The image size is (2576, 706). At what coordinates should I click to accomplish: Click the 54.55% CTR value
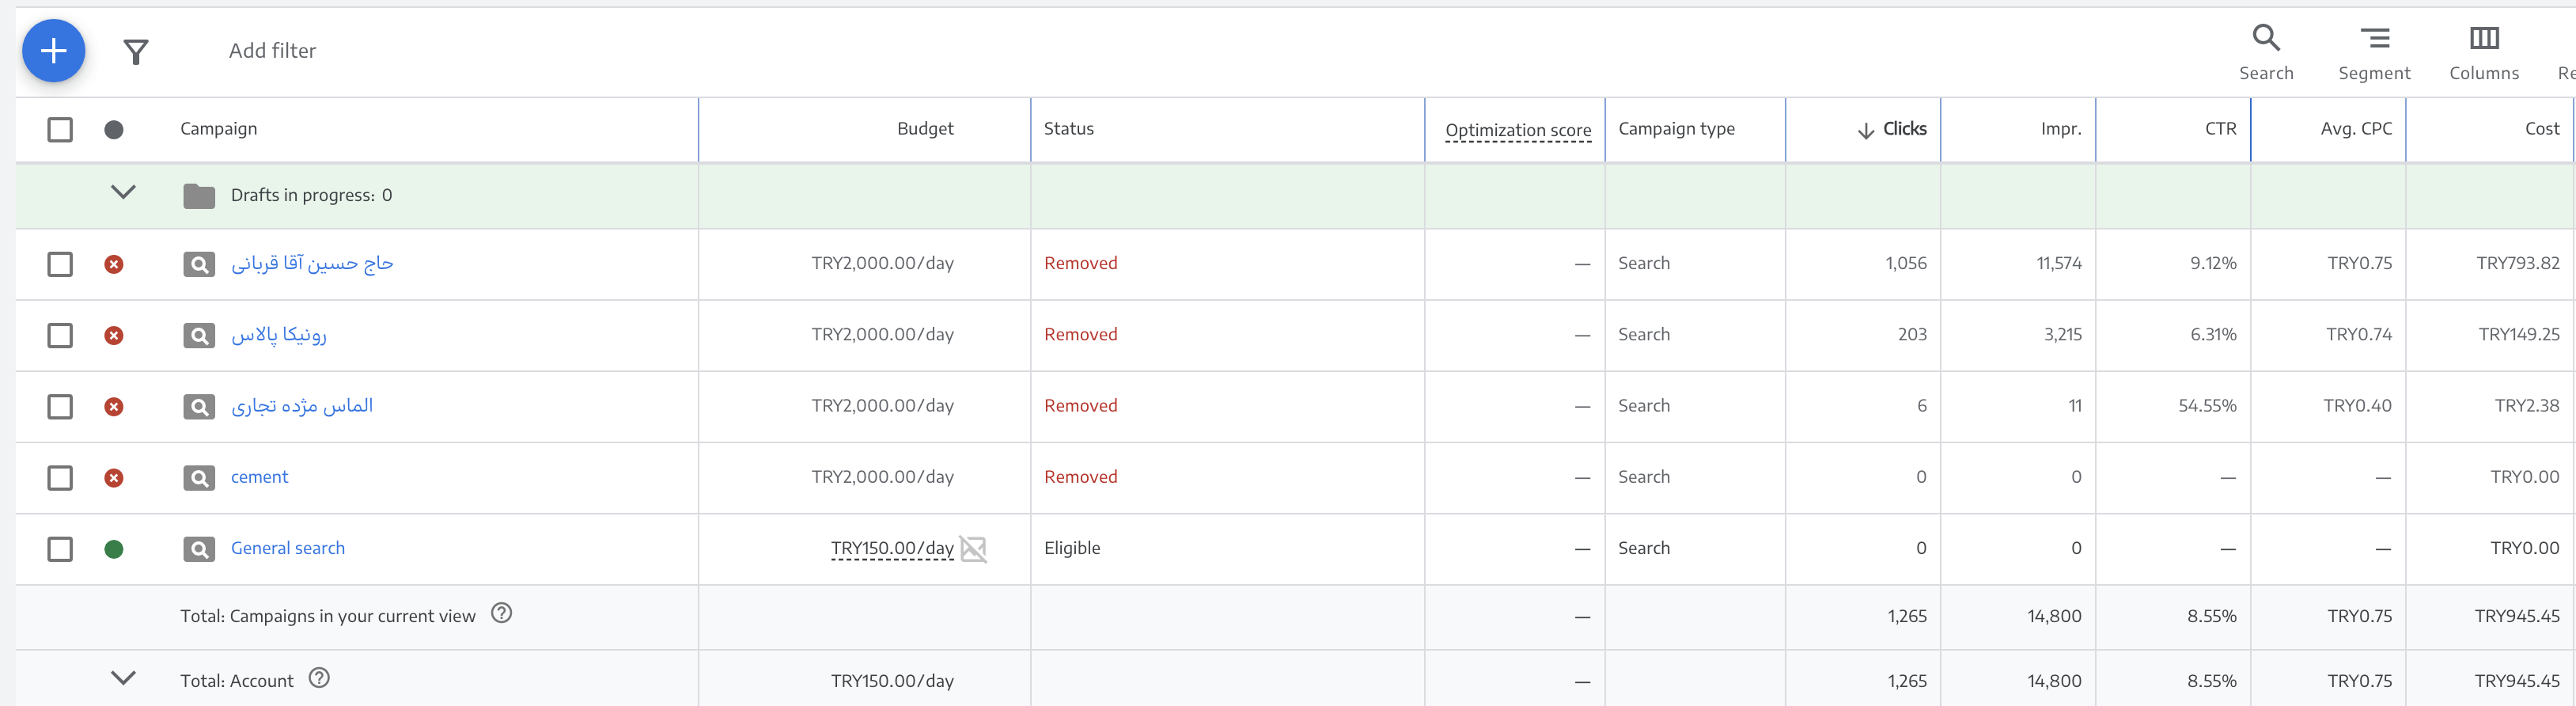tap(2207, 406)
